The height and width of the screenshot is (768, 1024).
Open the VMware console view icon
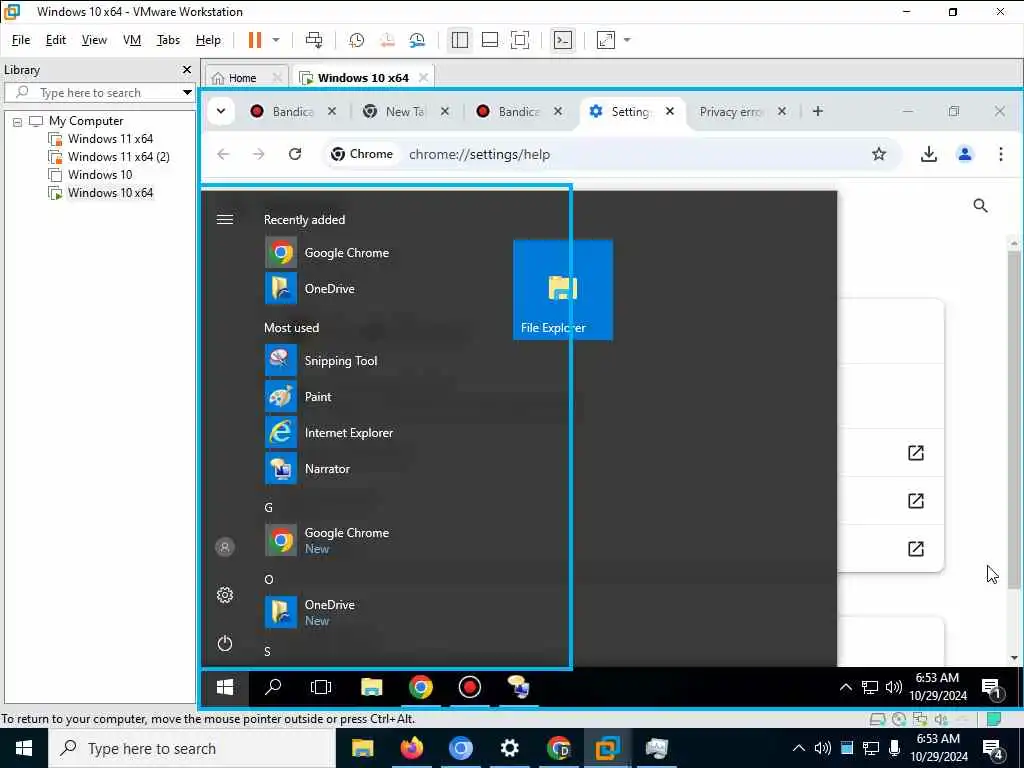click(562, 40)
